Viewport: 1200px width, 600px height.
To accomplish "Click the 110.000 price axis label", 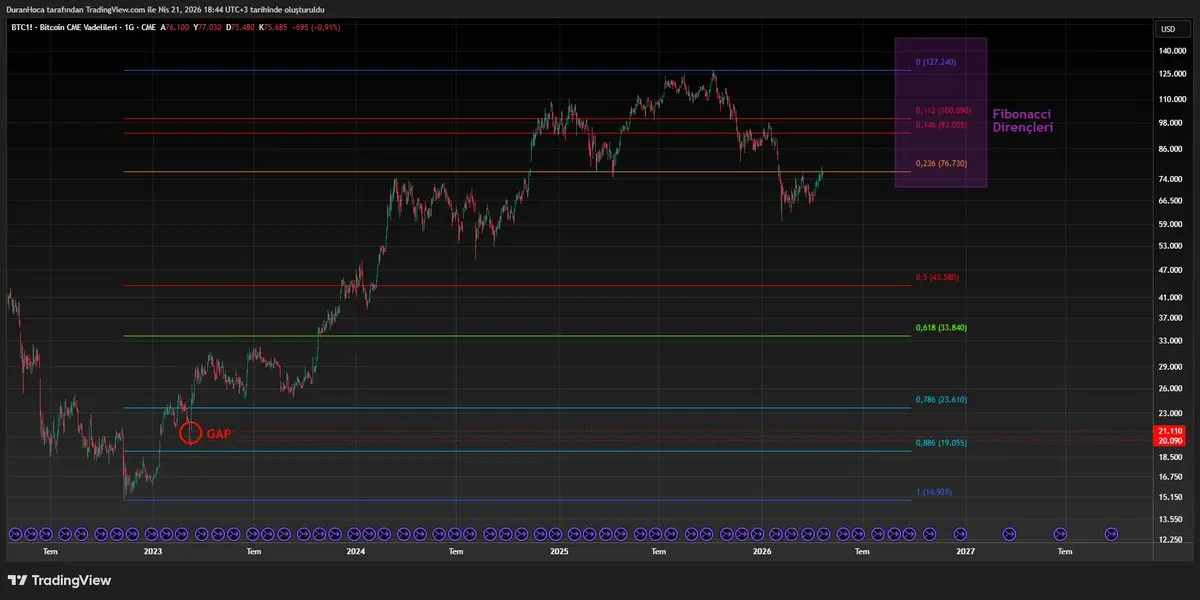I will pyautogui.click(x=1171, y=100).
